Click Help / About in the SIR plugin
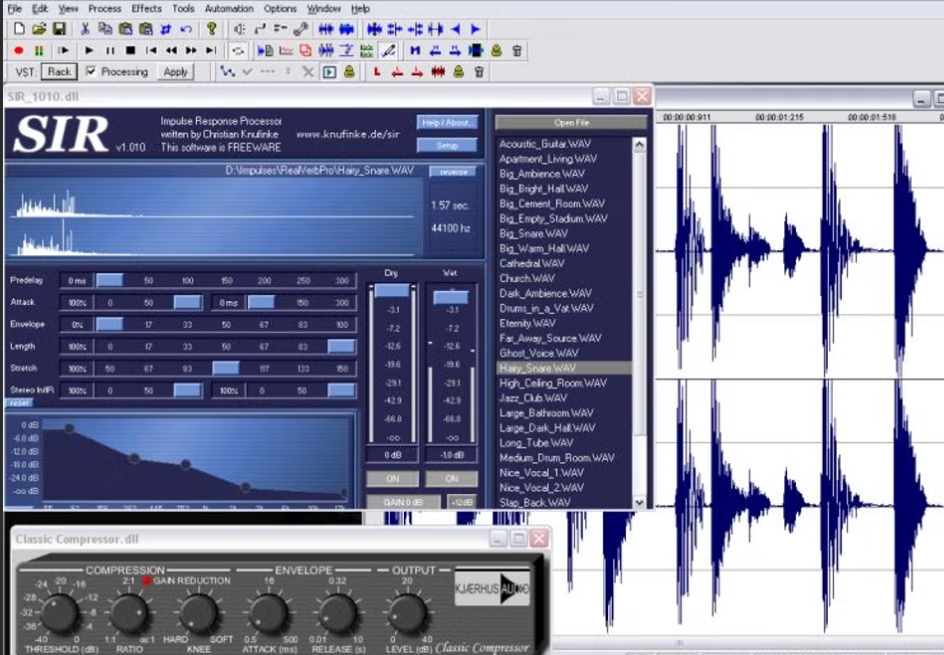This screenshot has width=944, height=655. coord(447,122)
